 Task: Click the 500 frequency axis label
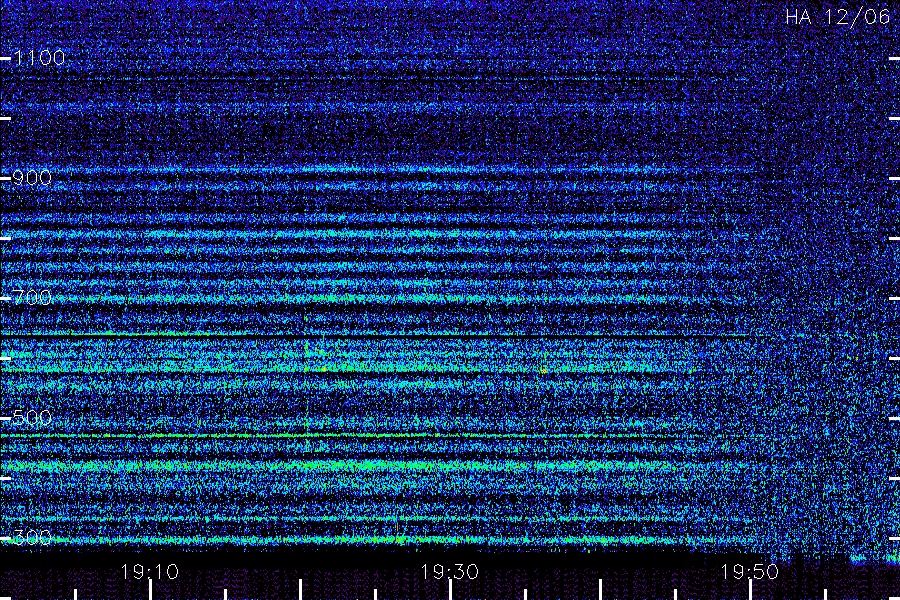(32, 417)
